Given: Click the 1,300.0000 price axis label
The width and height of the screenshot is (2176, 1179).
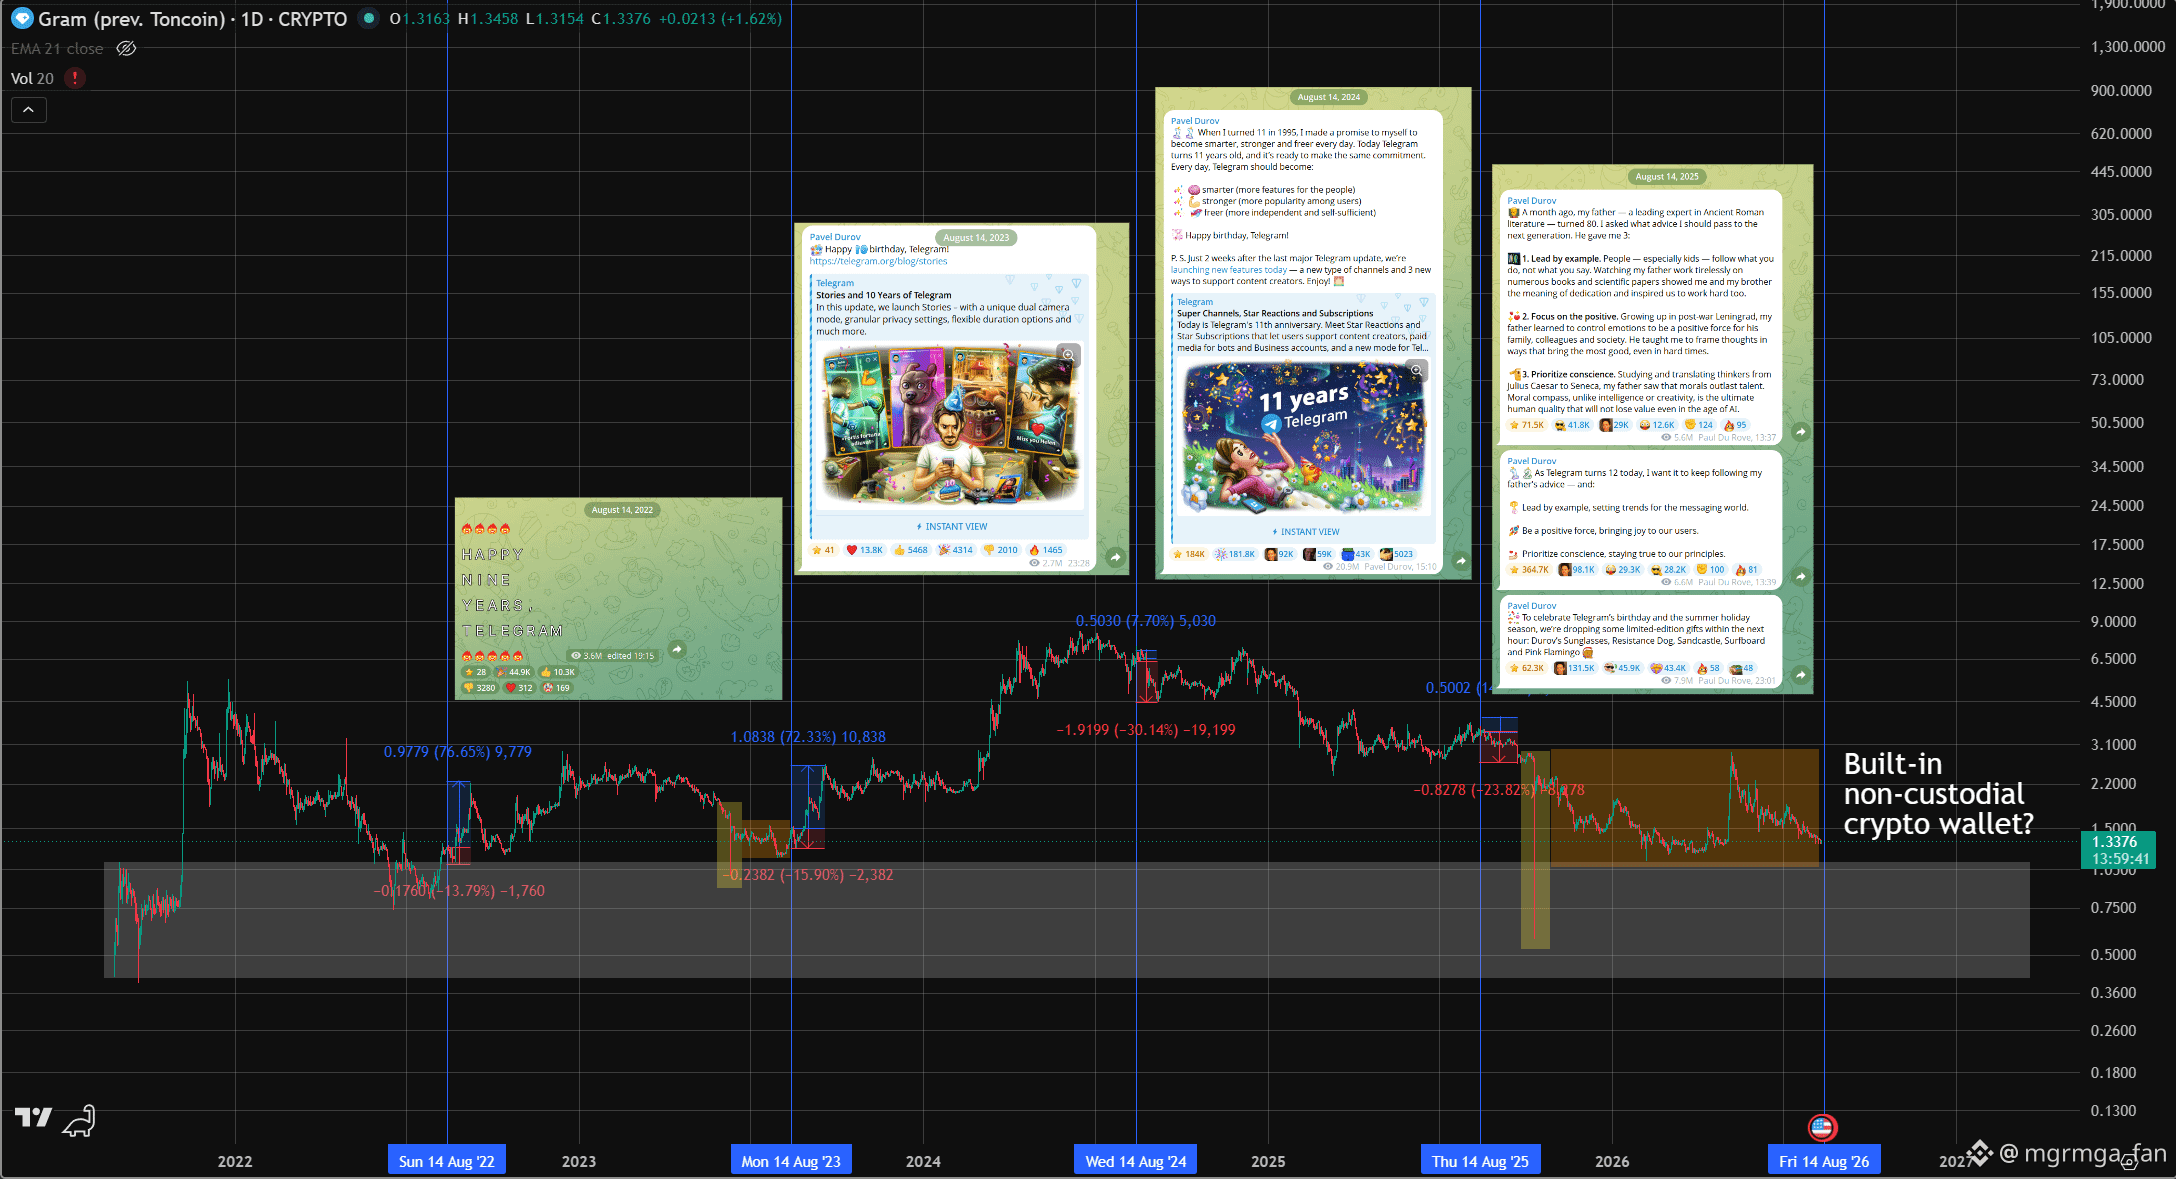Looking at the screenshot, I should 2128,47.
